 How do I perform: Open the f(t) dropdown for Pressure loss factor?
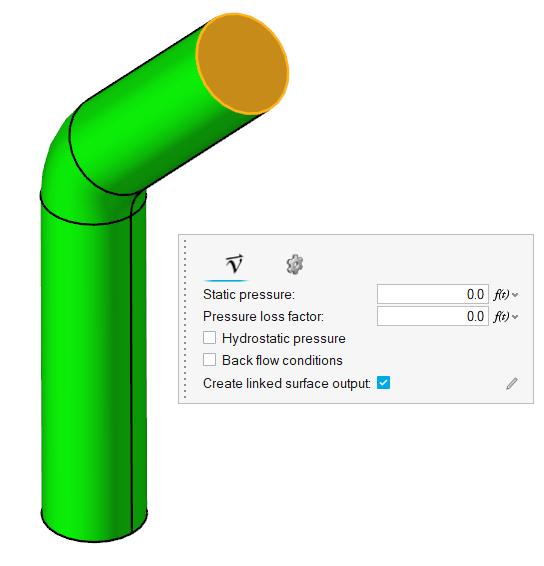pos(506,317)
